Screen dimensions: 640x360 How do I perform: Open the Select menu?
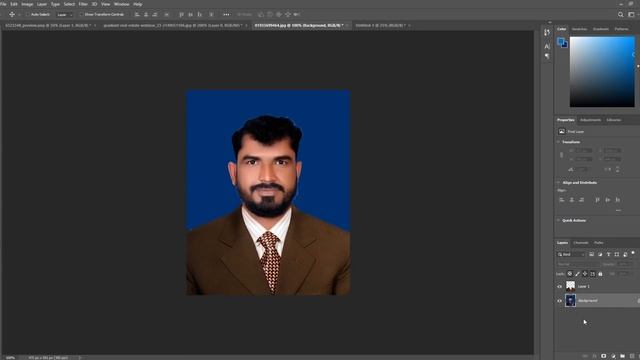pos(69,4)
